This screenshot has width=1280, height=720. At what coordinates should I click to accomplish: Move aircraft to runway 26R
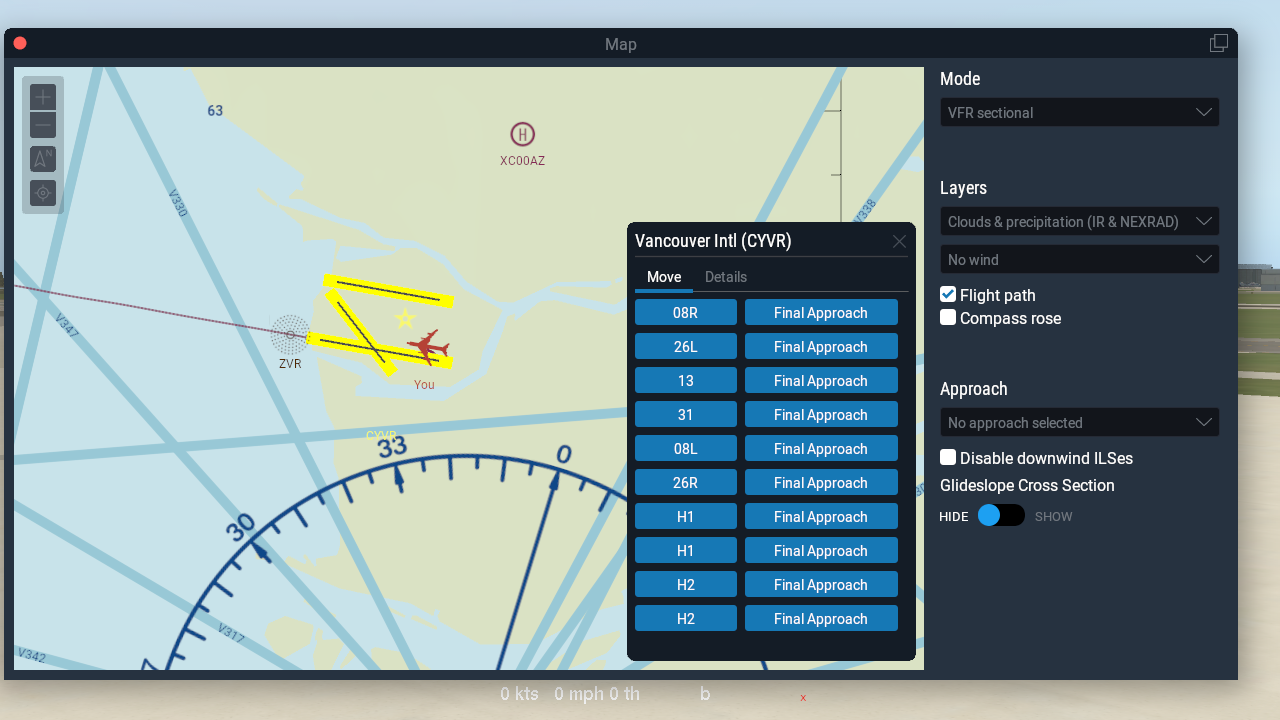pyautogui.click(x=686, y=482)
